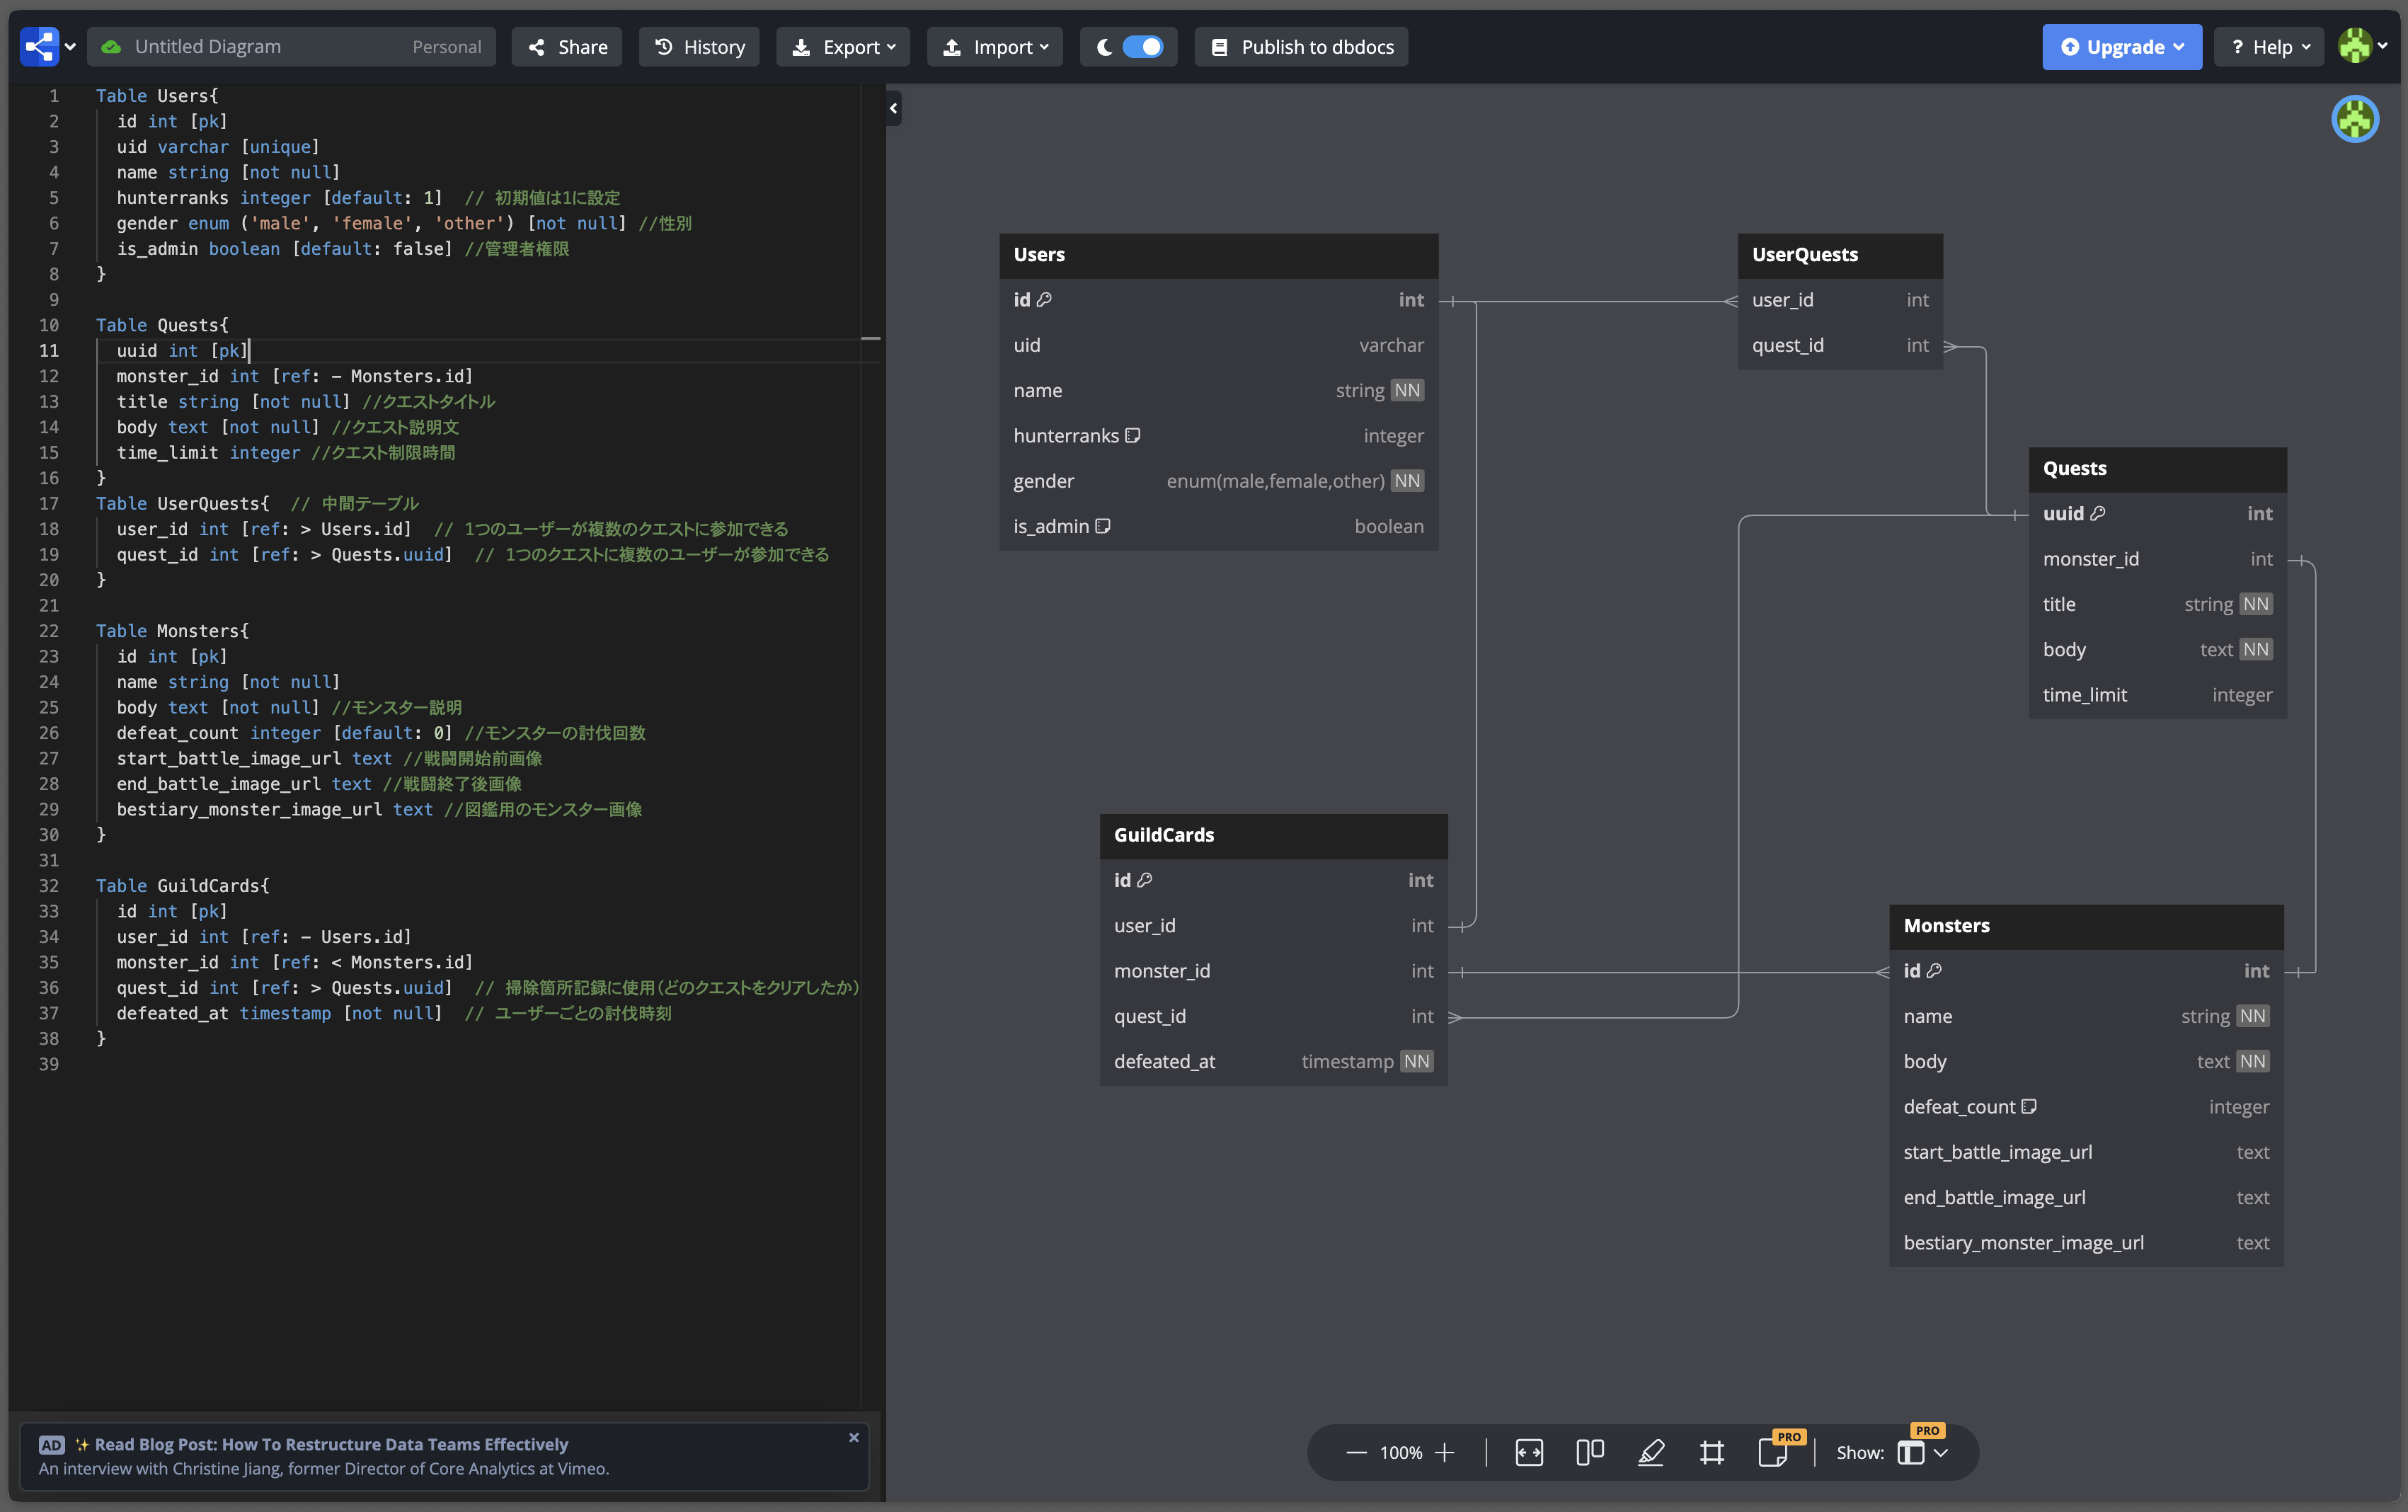The height and width of the screenshot is (1512, 2408).
Task: Click the key icon on Users id
Action: pos(1044,300)
